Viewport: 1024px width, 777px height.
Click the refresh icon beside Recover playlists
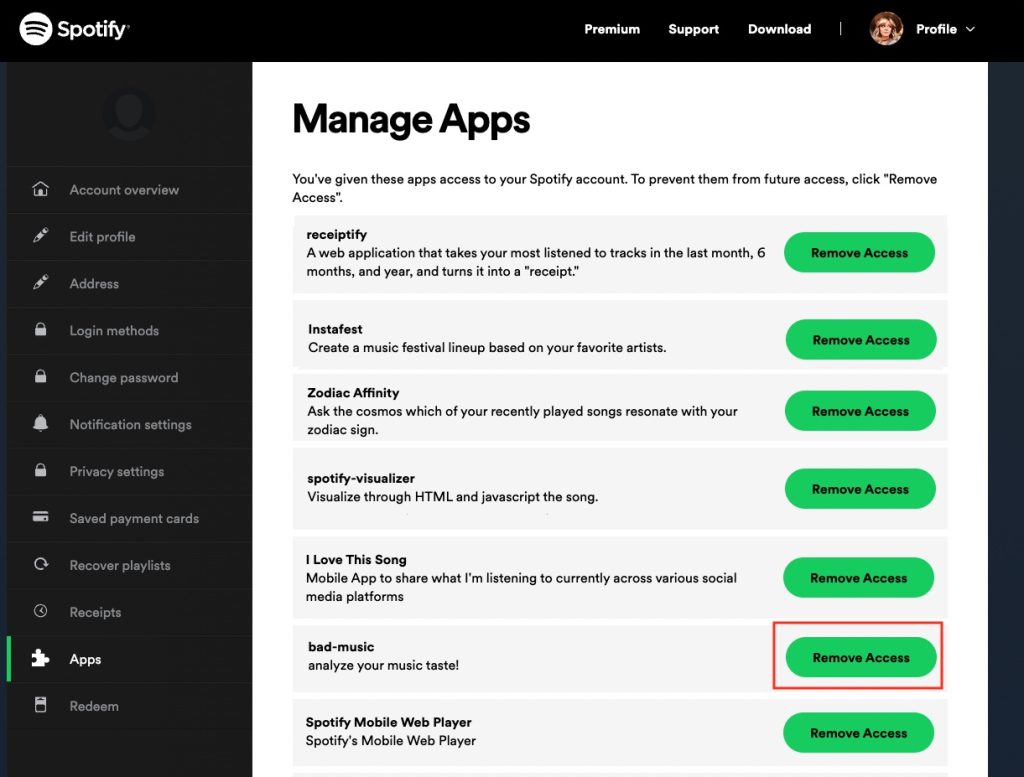(x=41, y=565)
